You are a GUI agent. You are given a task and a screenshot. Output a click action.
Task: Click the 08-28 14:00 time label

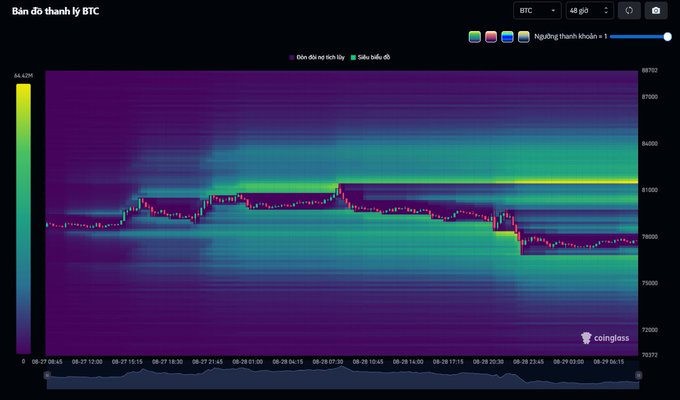tap(408, 361)
